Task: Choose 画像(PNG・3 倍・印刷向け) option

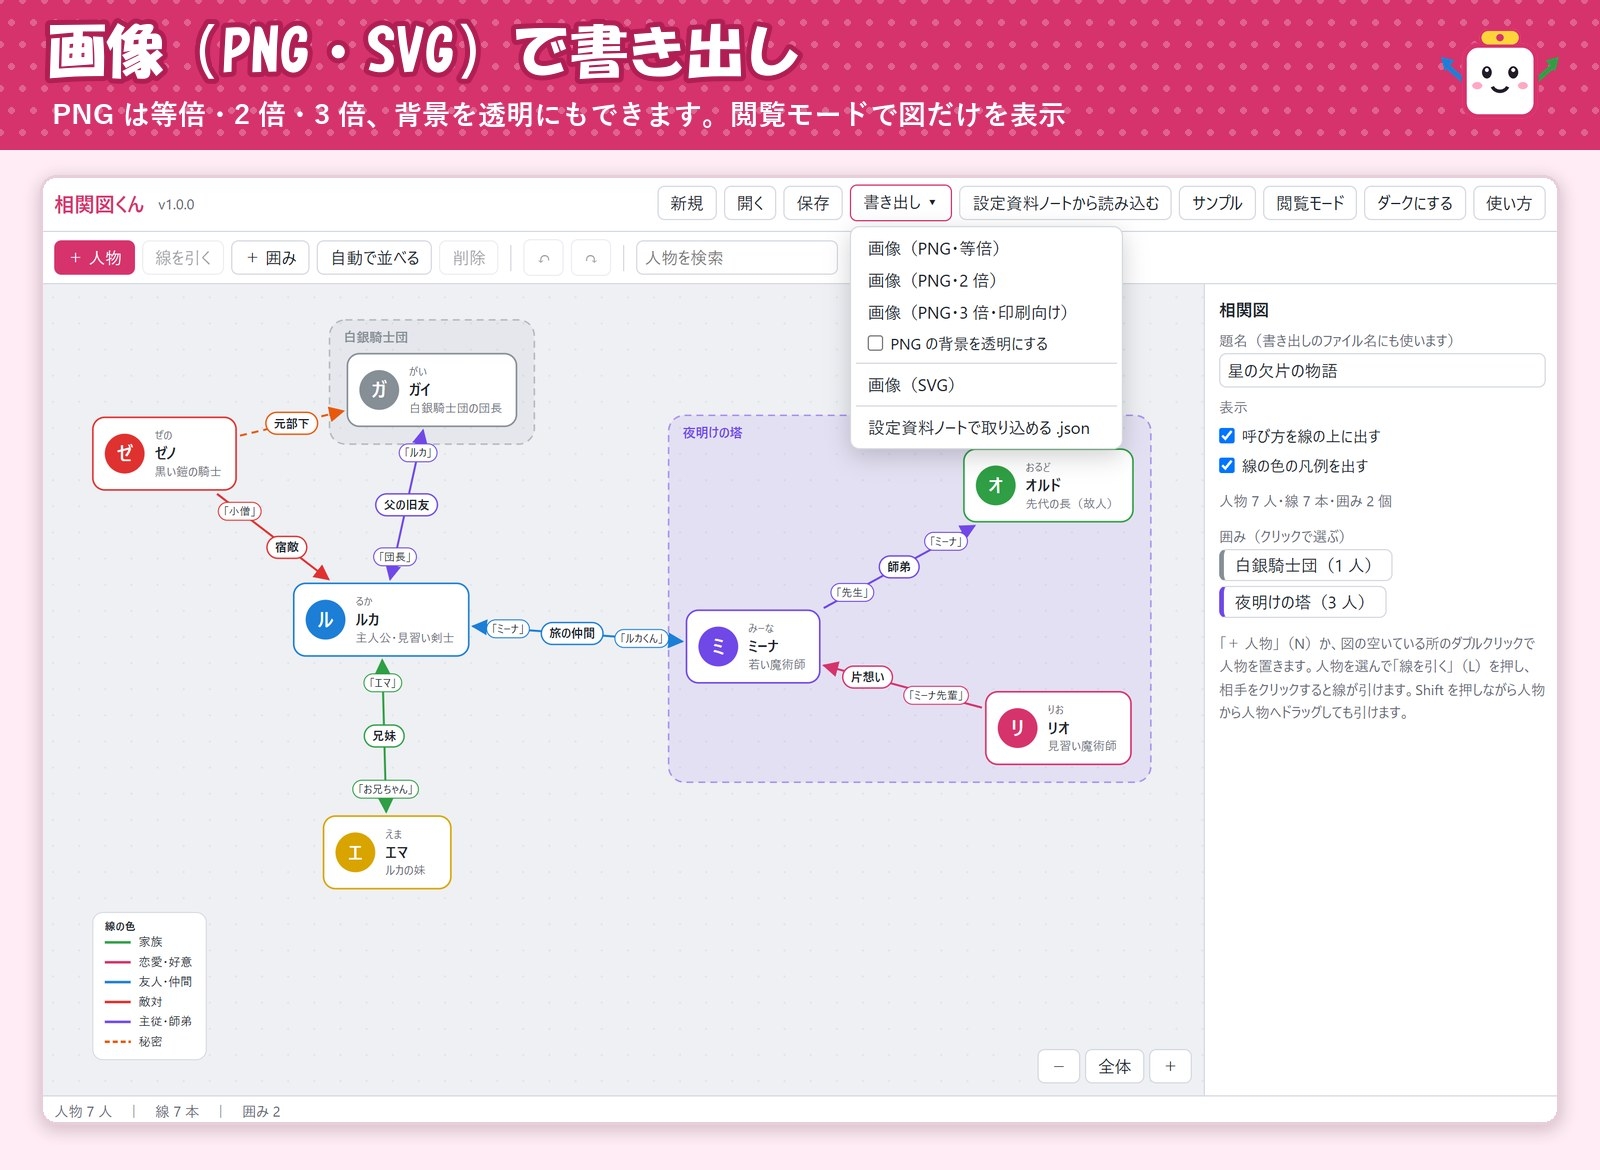Action: [x=985, y=312]
